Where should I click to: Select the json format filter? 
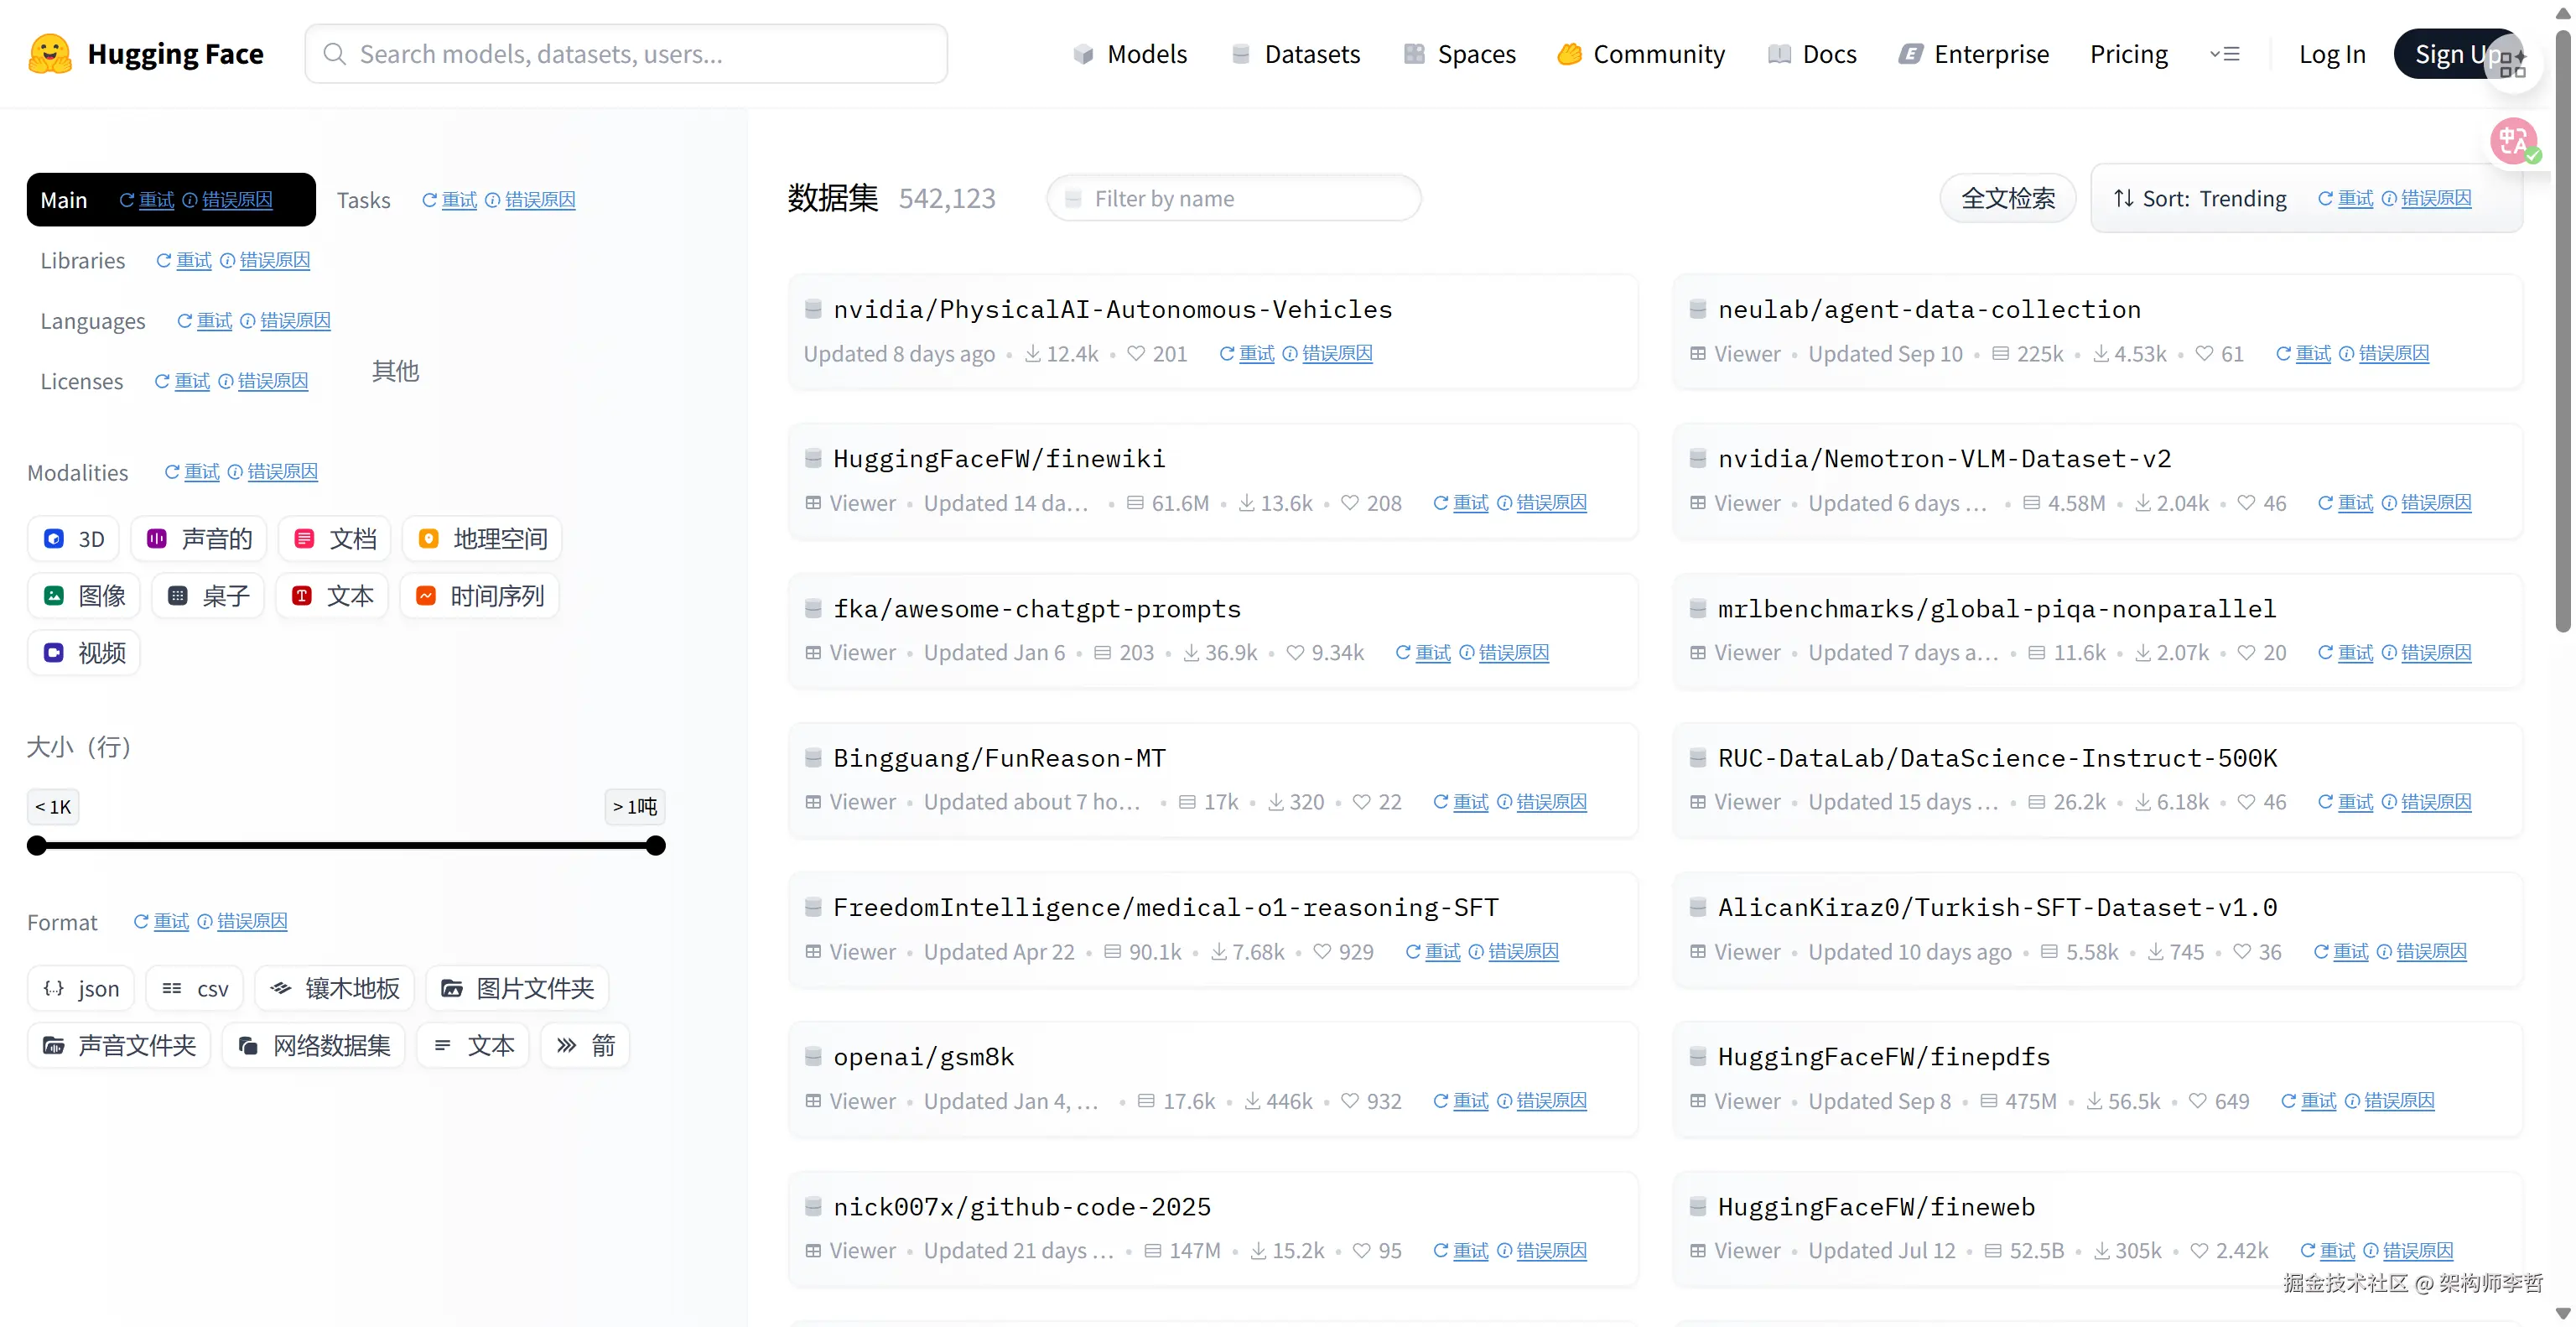pos(81,989)
